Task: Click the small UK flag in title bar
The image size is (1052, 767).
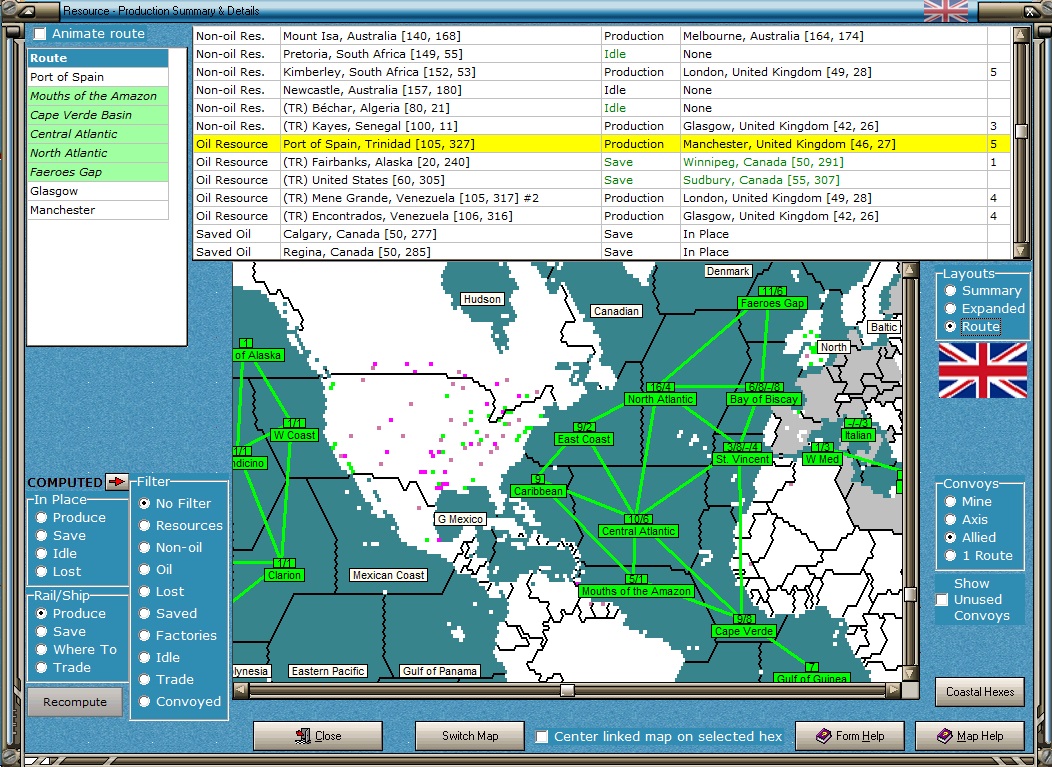Action: click(x=945, y=11)
